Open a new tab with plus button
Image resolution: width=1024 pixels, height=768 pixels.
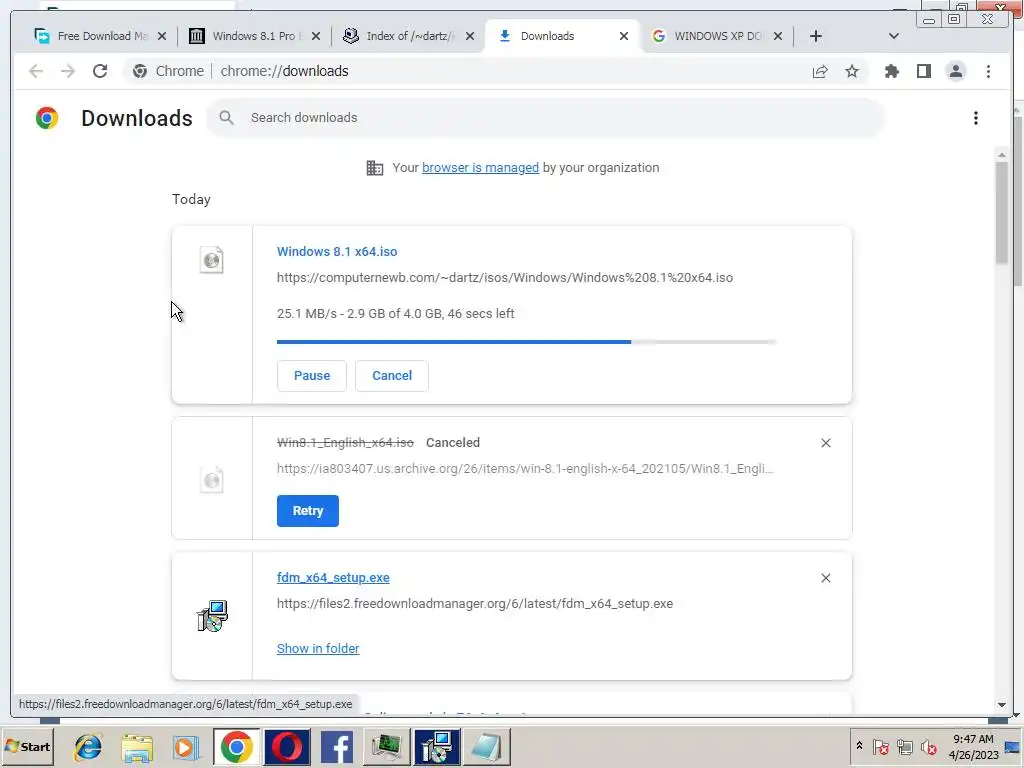pos(816,36)
